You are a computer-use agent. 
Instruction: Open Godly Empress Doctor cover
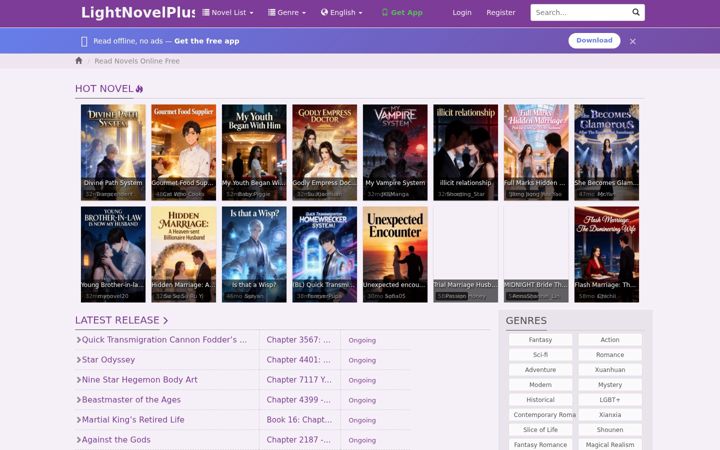tap(325, 152)
